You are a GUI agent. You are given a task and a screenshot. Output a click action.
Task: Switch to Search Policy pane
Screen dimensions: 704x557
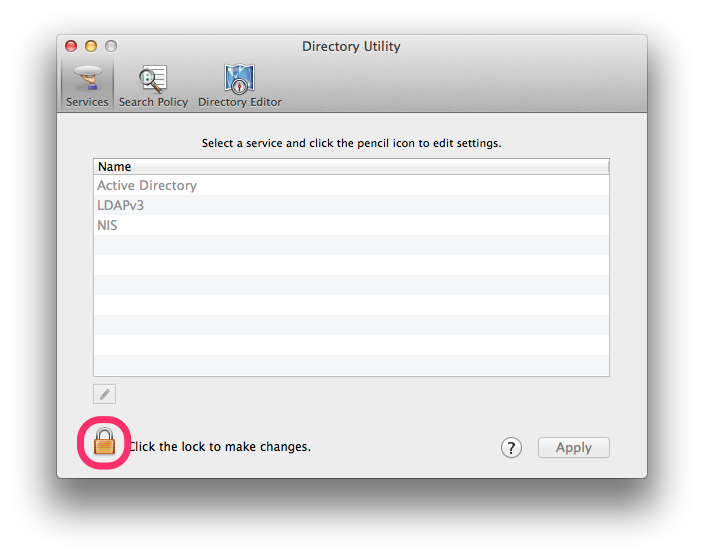[153, 85]
